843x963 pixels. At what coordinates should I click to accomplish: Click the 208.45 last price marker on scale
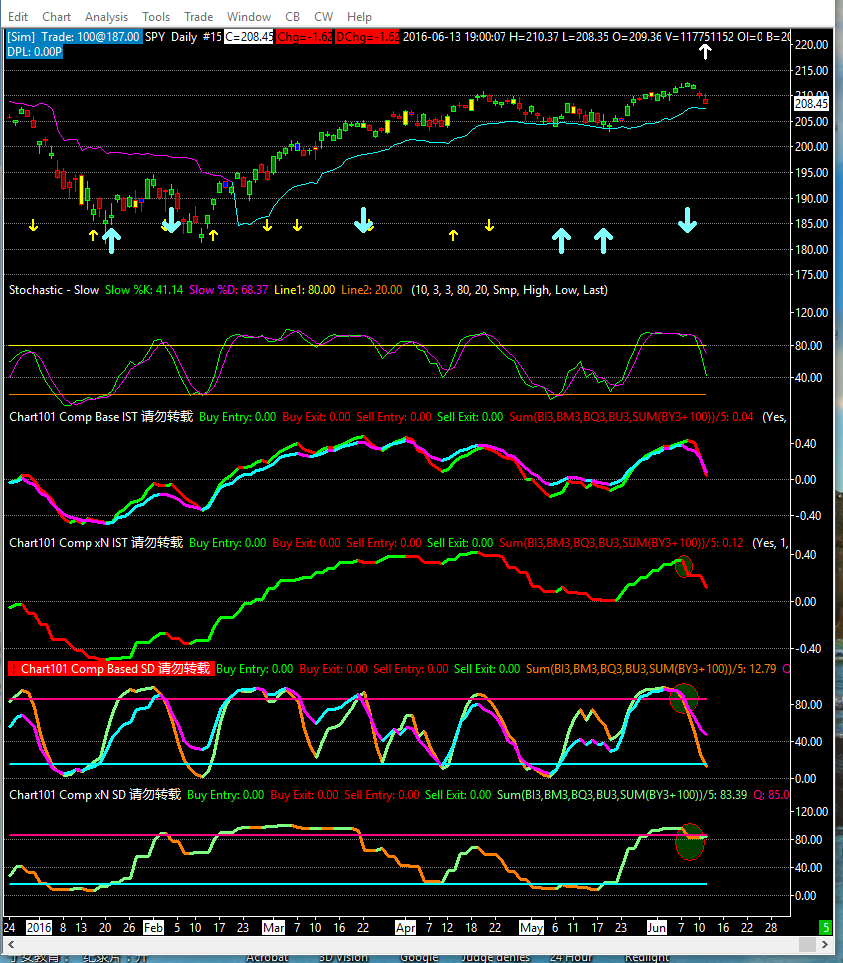click(810, 103)
